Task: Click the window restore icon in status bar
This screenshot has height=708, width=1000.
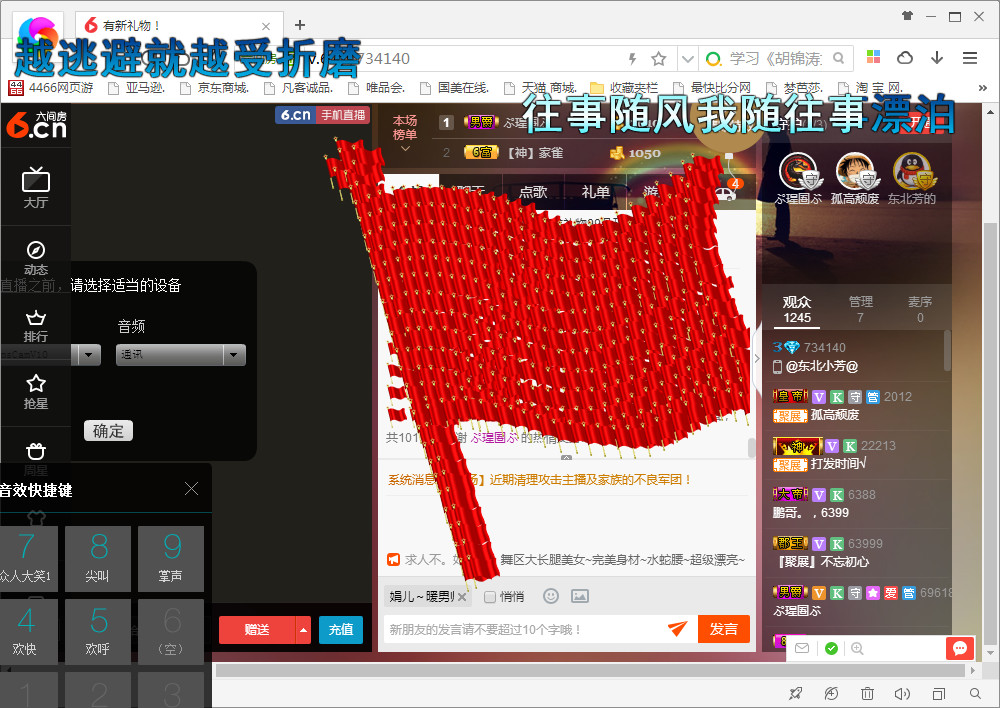Action: (x=939, y=693)
